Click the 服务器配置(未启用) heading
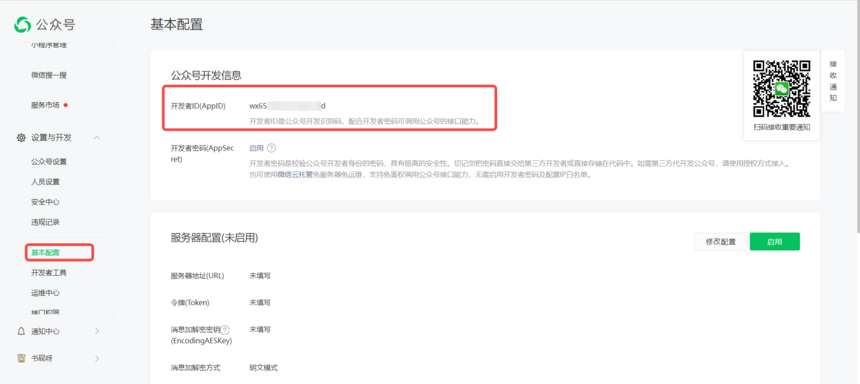This screenshot has height=384, width=860. (214, 238)
